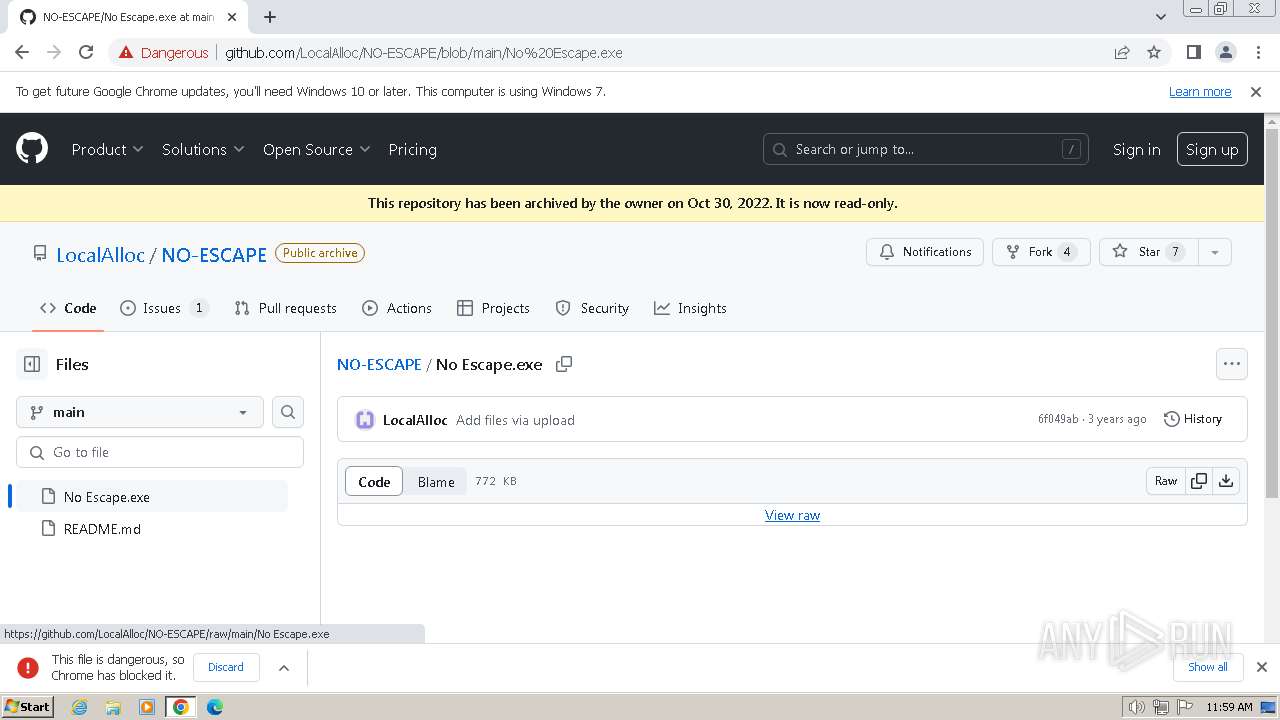Open Chrome three-dot menu
Viewport: 1280px width, 720px height.
(1256, 53)
